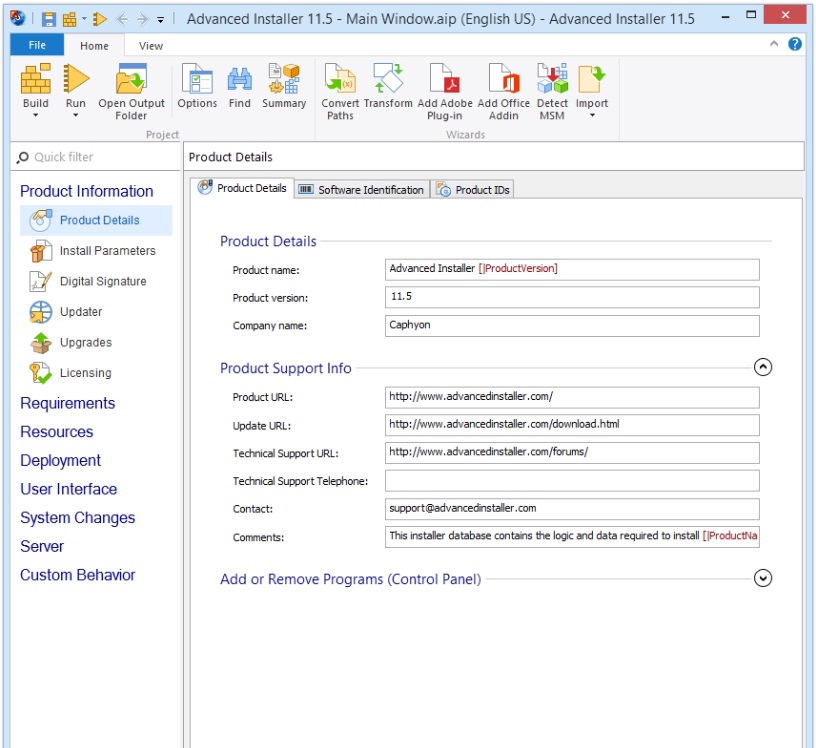This screenshot has height=748, width=816.
Task: Open Output Folder from the ribbon
Action: (131, 92)
